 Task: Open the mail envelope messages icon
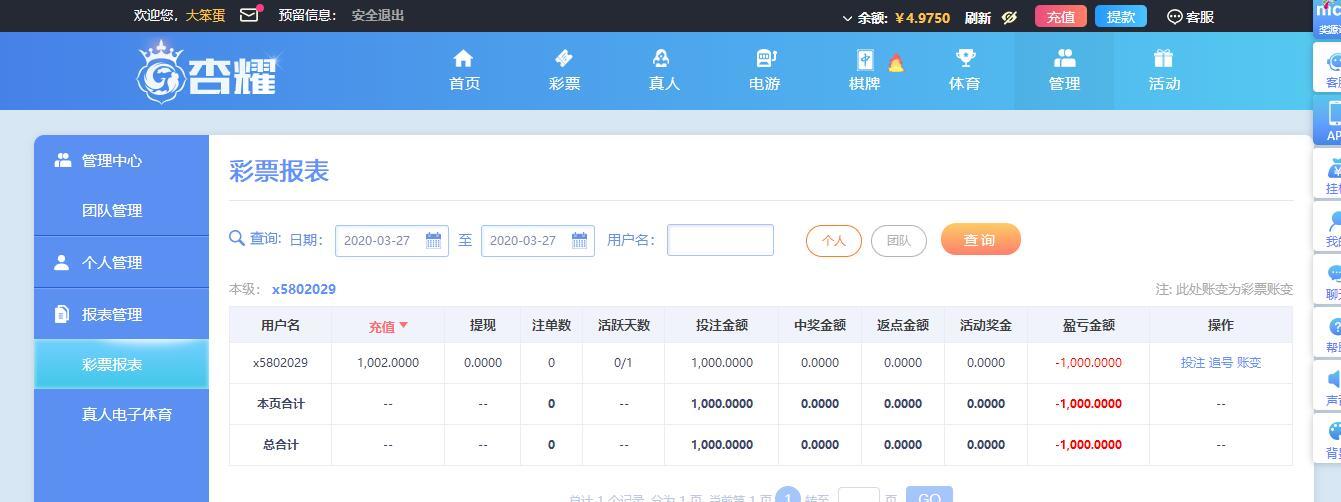pyautogui.click(x=249, y=16)
